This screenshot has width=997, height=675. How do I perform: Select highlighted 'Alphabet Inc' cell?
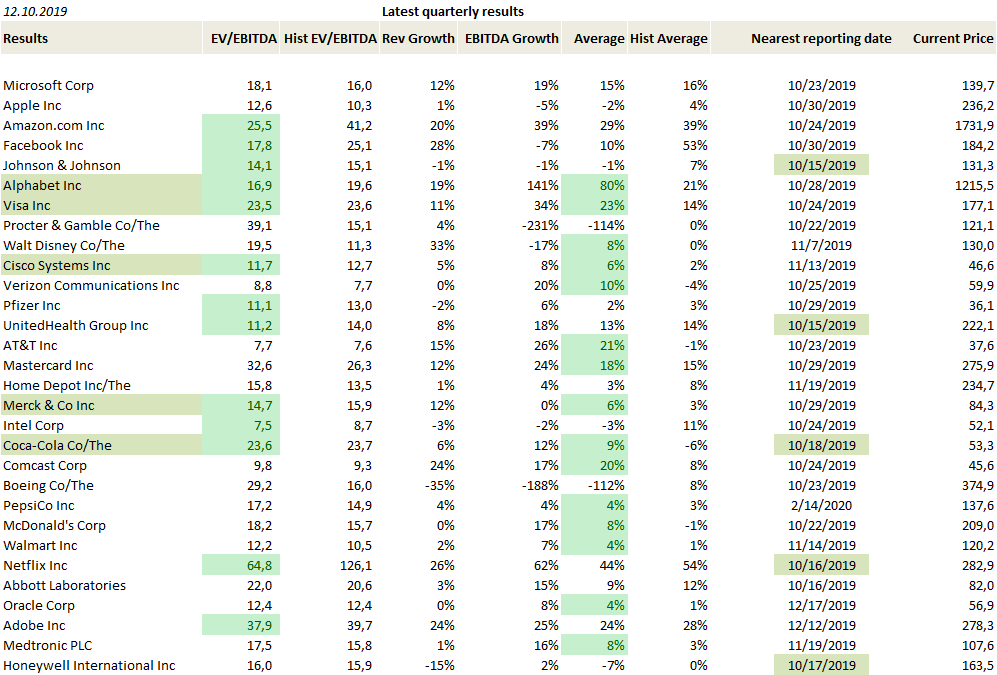(101, 185)
